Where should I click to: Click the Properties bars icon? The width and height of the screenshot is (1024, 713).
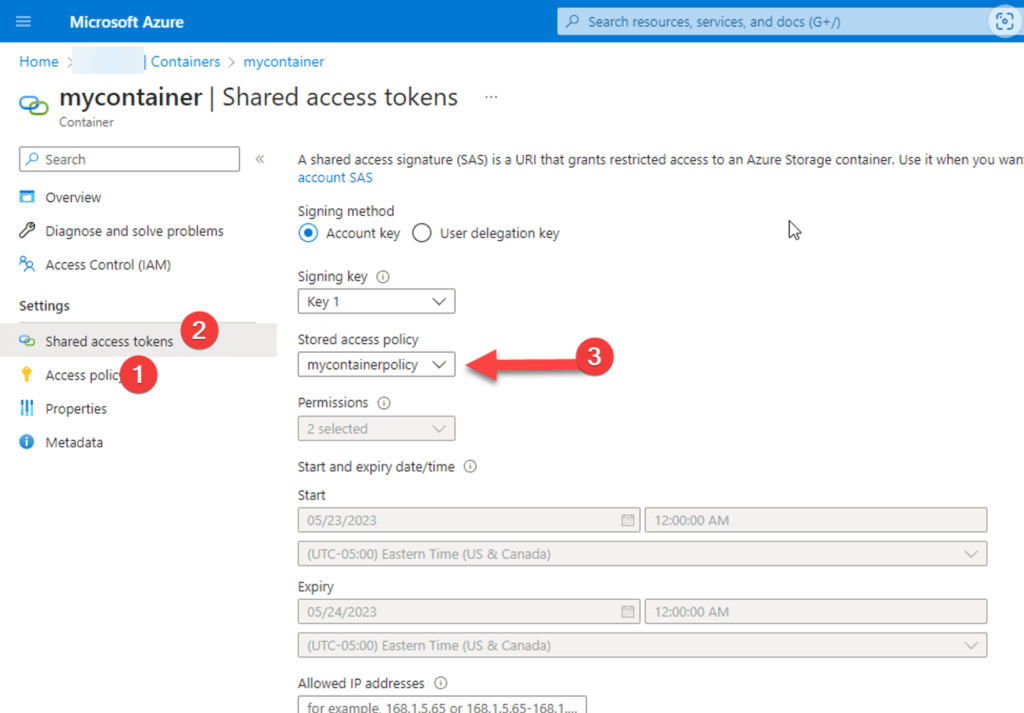27,408
